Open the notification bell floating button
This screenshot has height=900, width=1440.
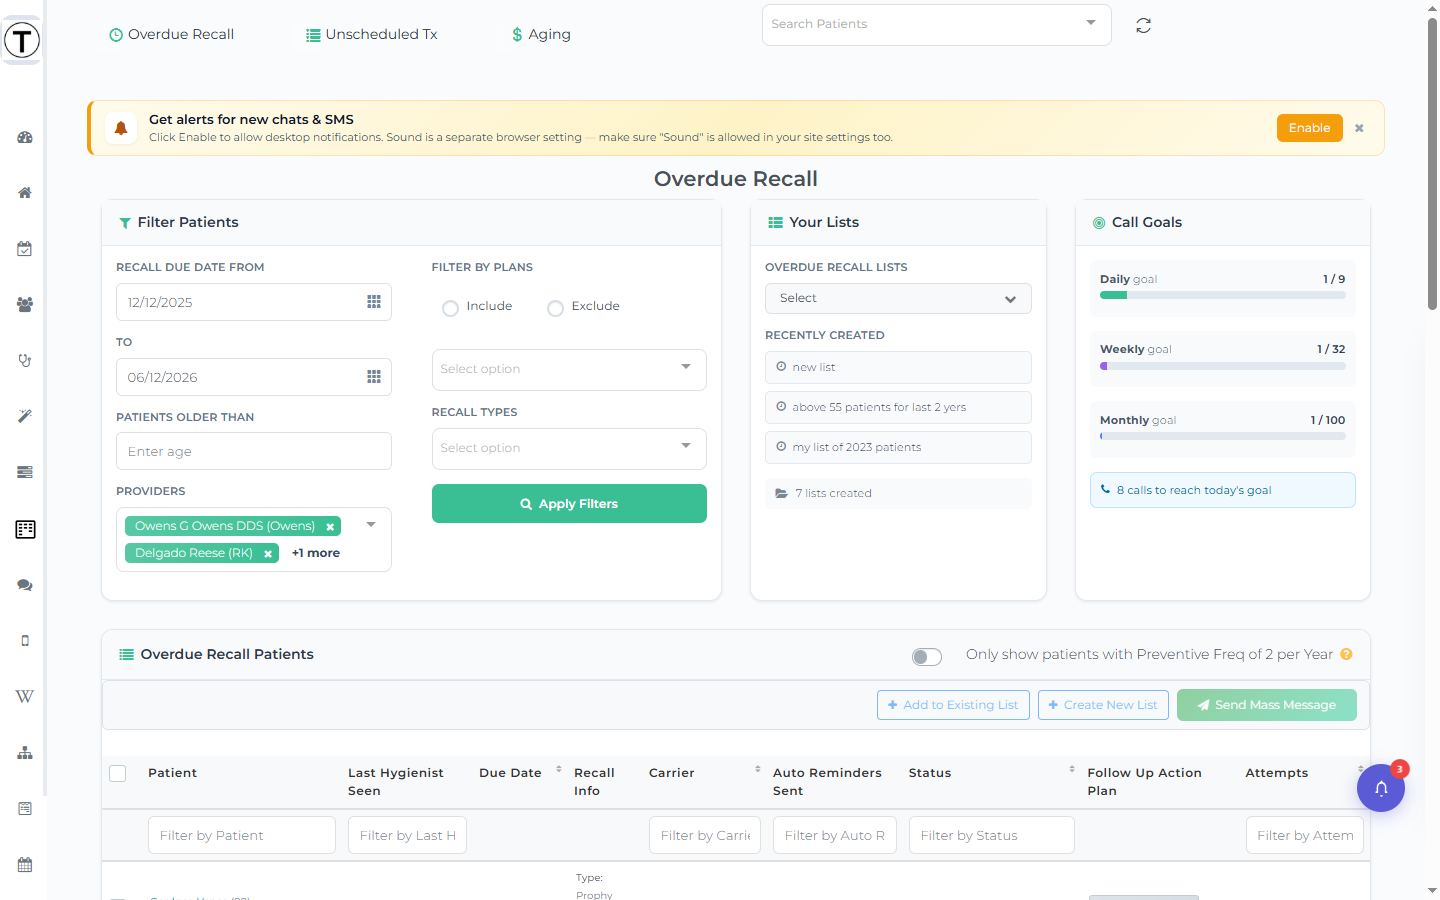tap(1381, 788)
